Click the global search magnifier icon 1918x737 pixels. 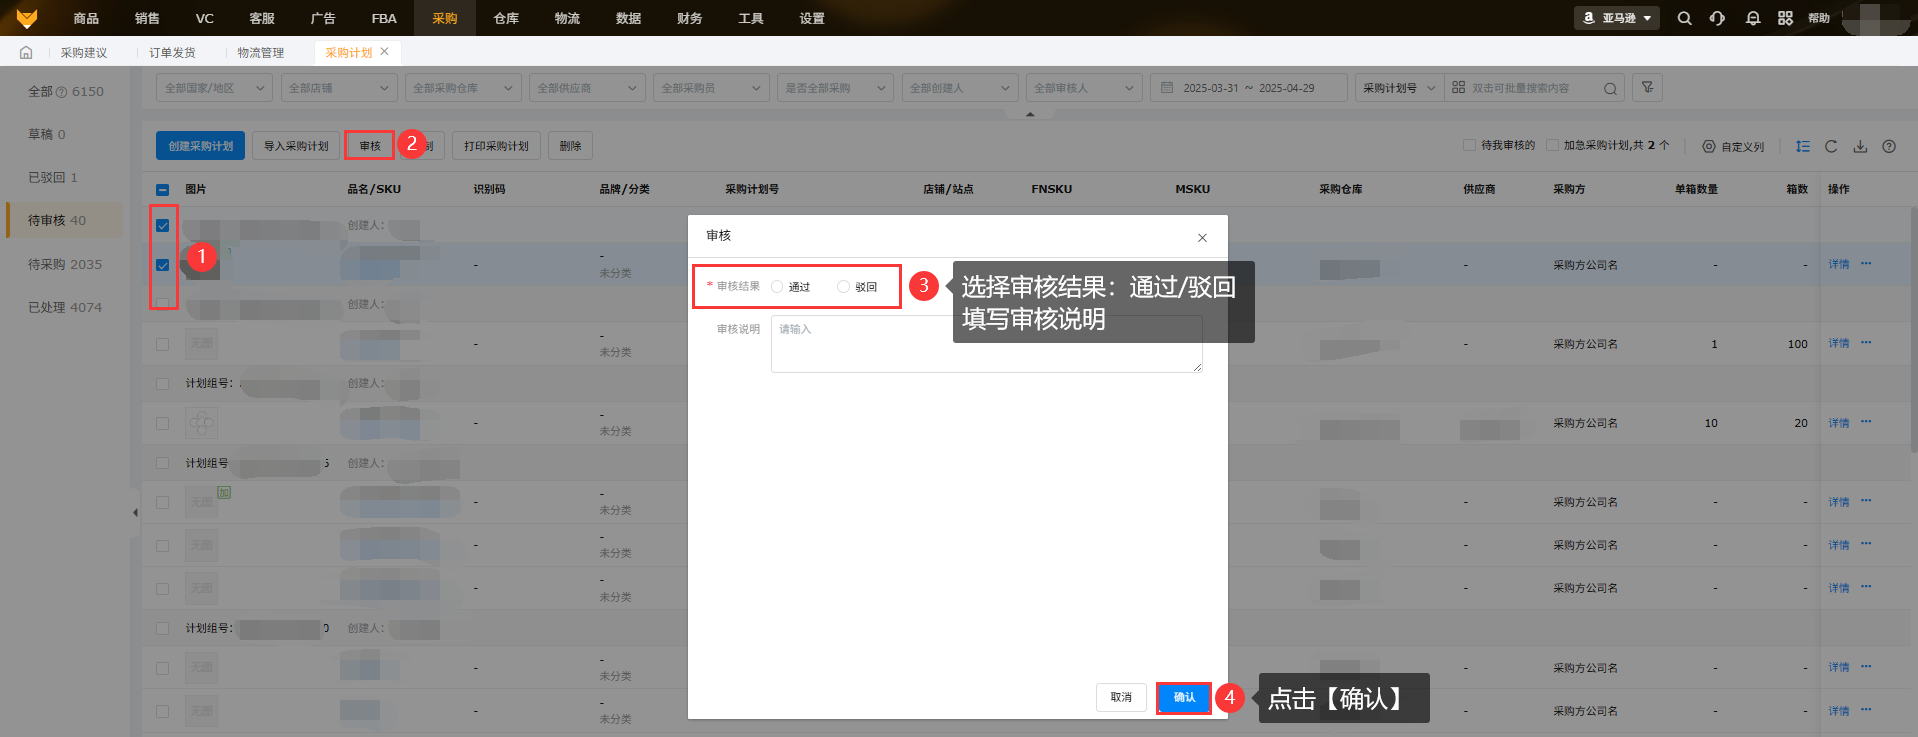1684,18
